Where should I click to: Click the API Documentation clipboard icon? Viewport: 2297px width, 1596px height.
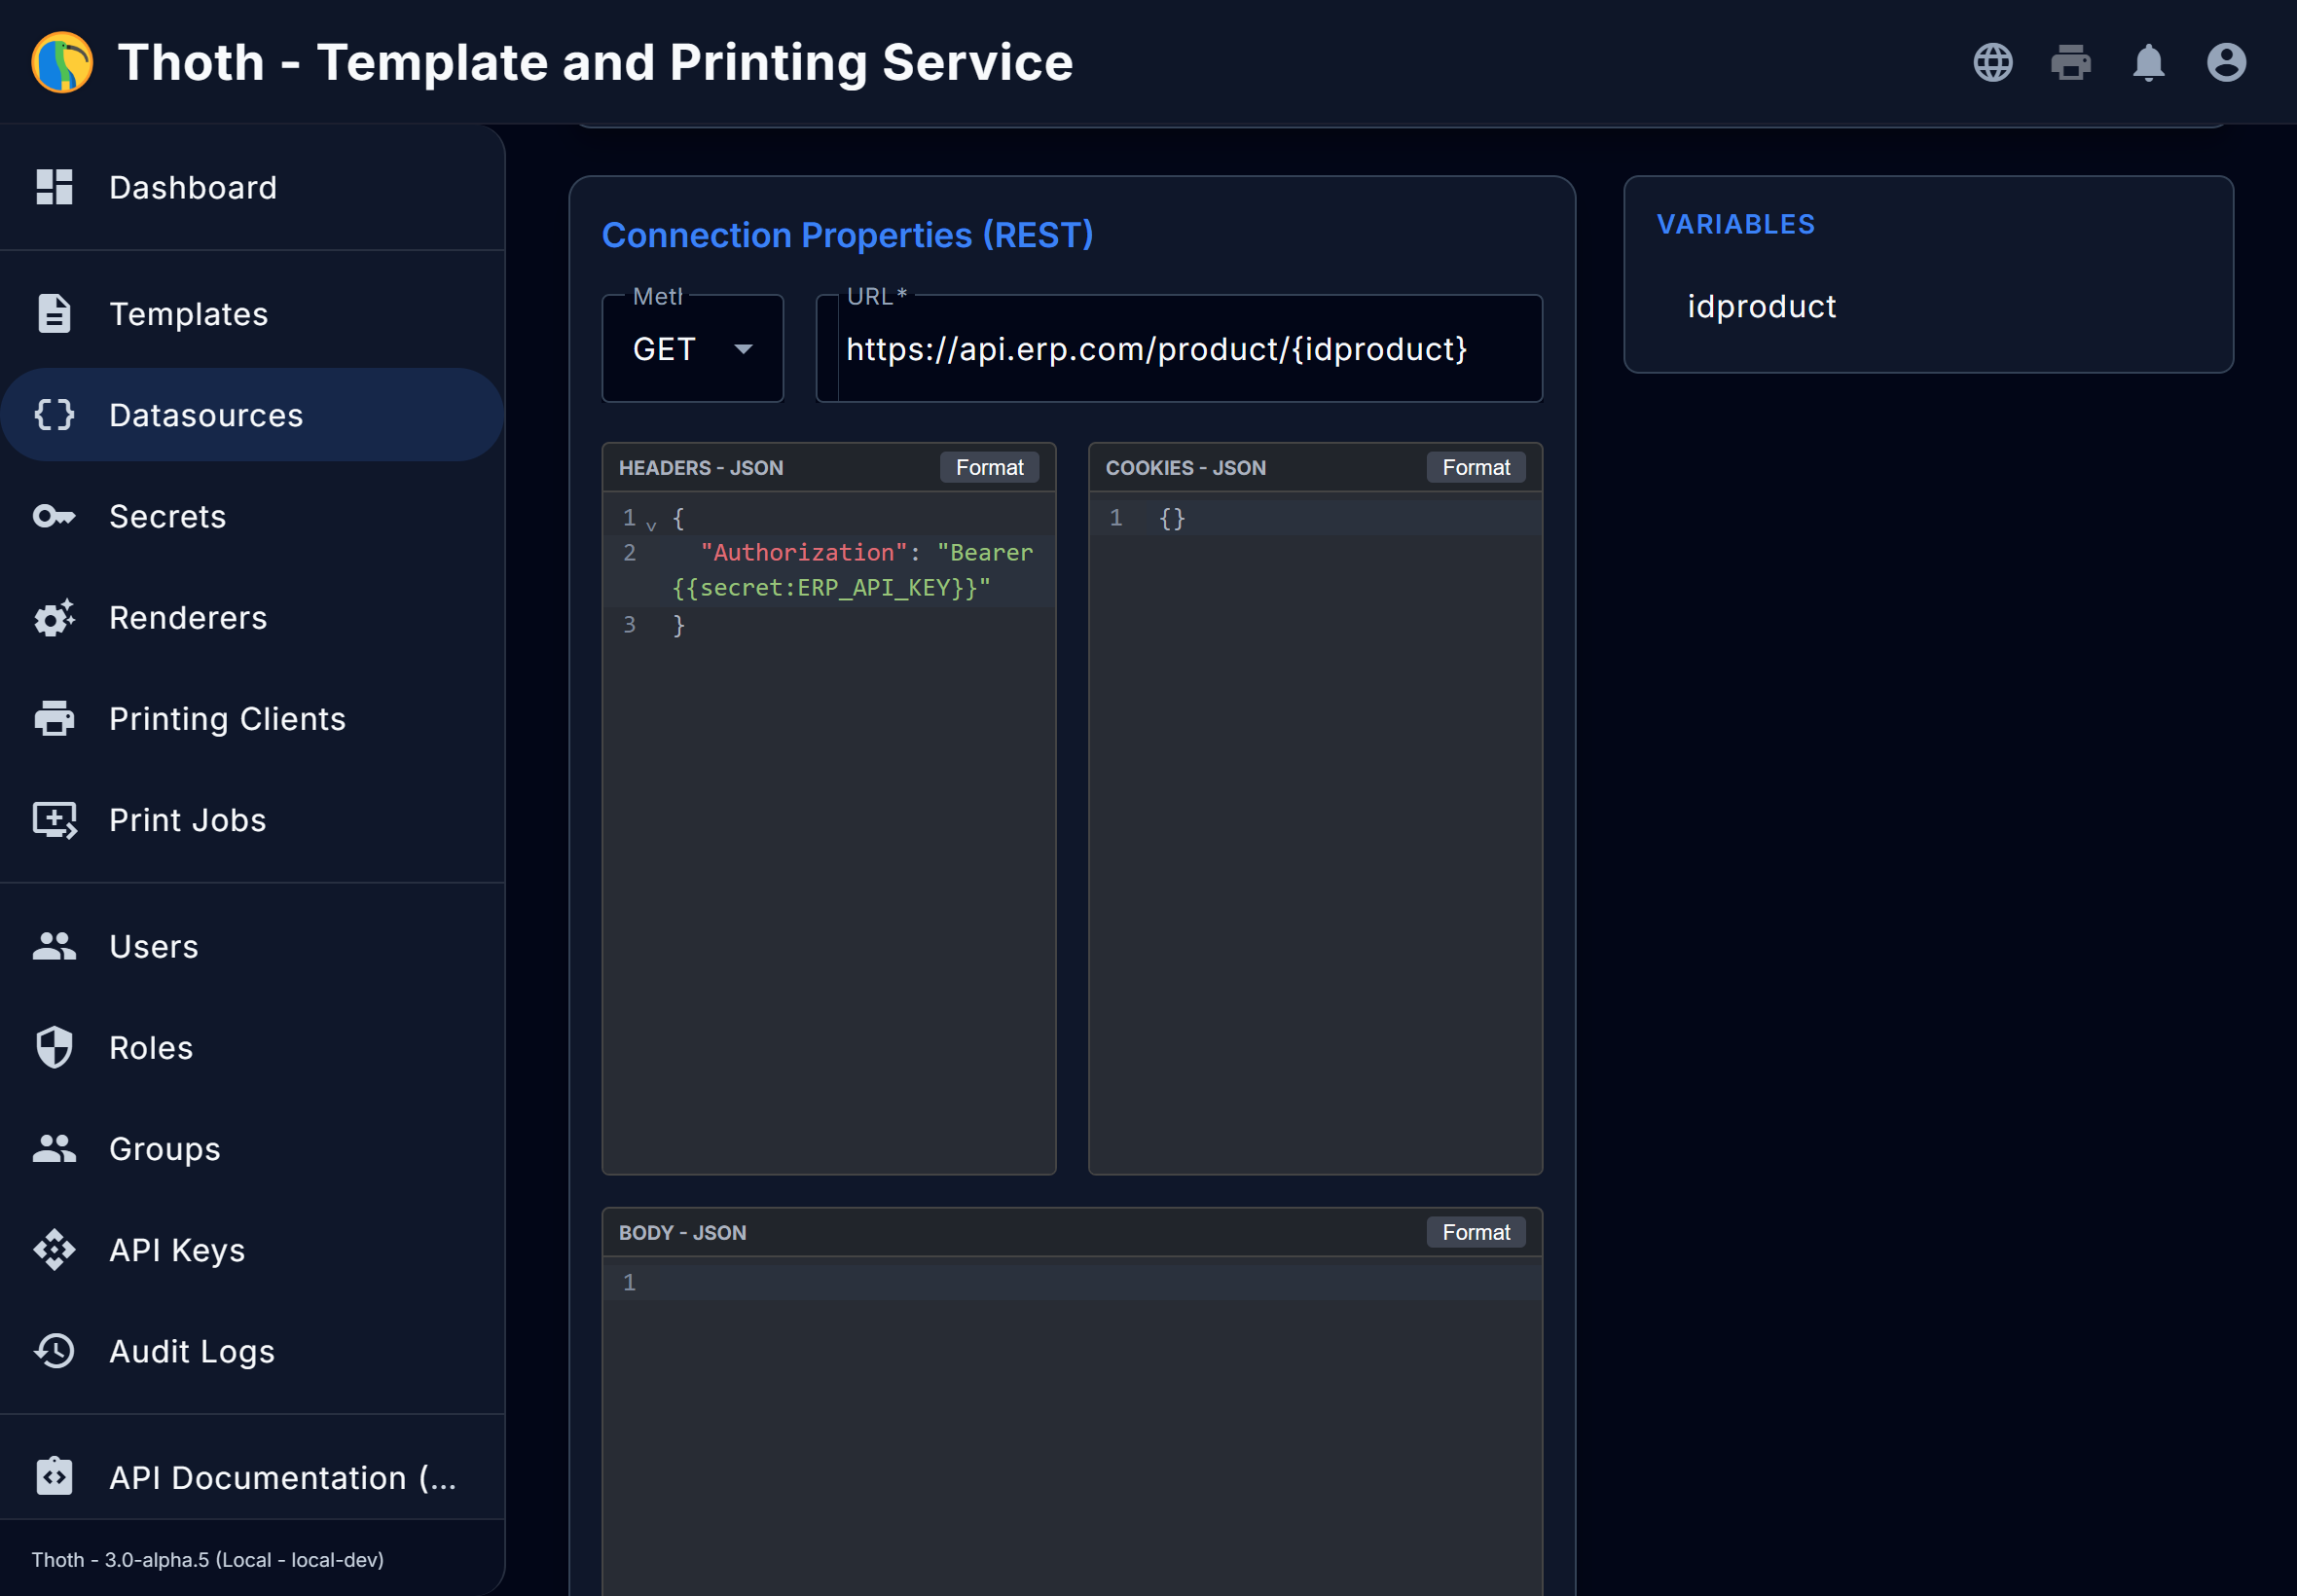[54, 1476]
